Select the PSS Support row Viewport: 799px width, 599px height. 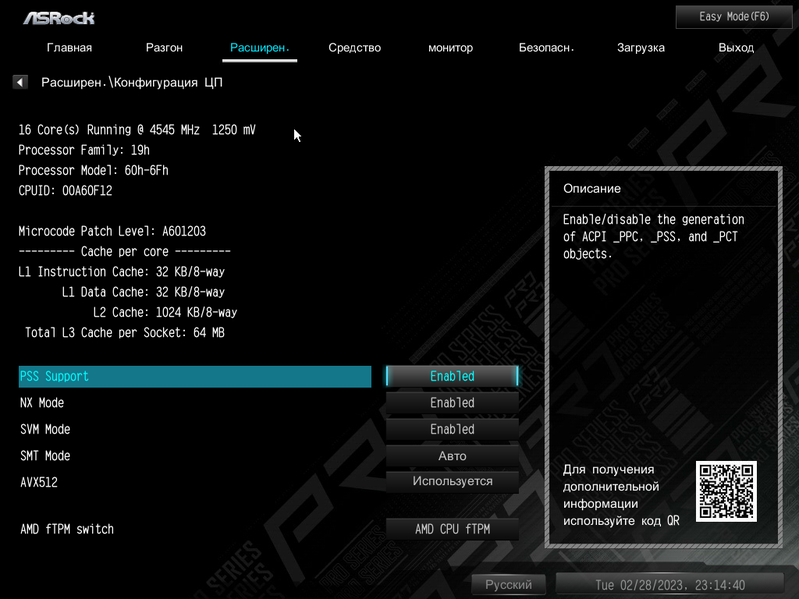tap(195, 376)
